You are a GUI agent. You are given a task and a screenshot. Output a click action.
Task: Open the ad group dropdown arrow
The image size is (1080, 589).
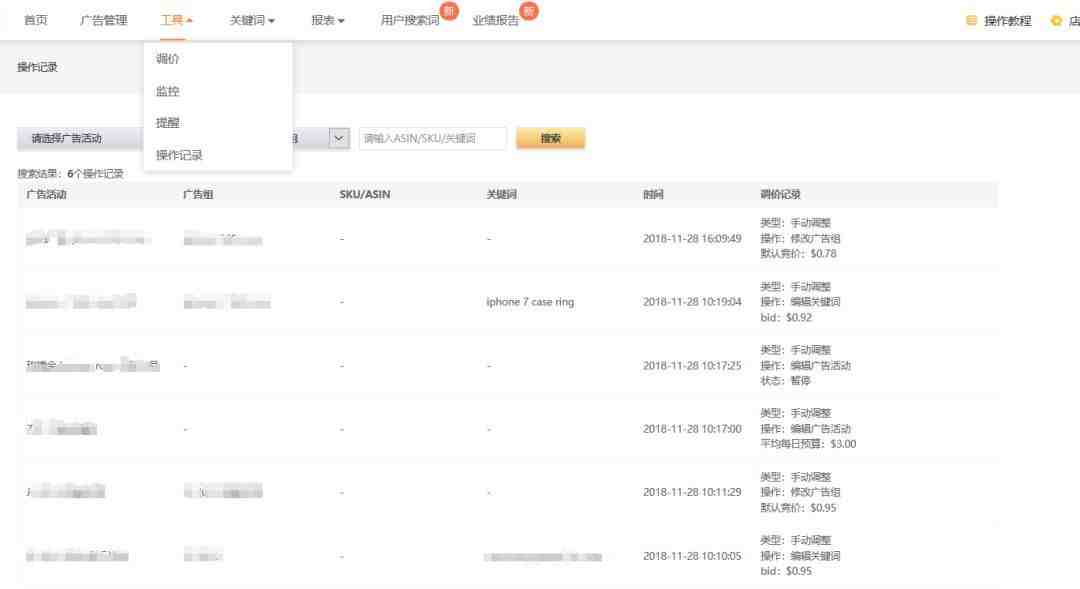339,139
